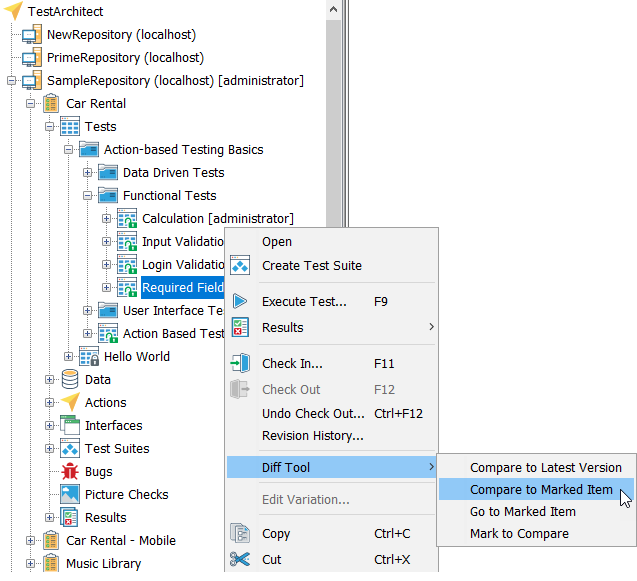This screenshot has width=637, height=581.
Task: Select Input Validation tree item
Action: (182, 241)
